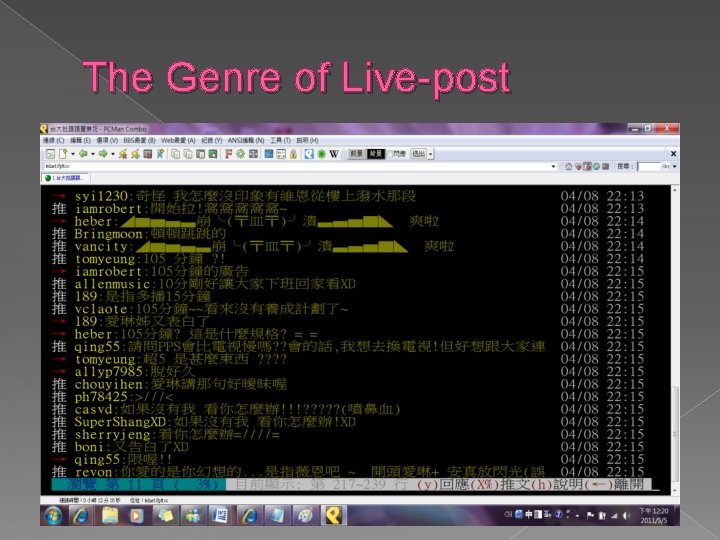Open the Web最愛 (A) menu
Screen dimensions: 720x540
coord(178,141)
